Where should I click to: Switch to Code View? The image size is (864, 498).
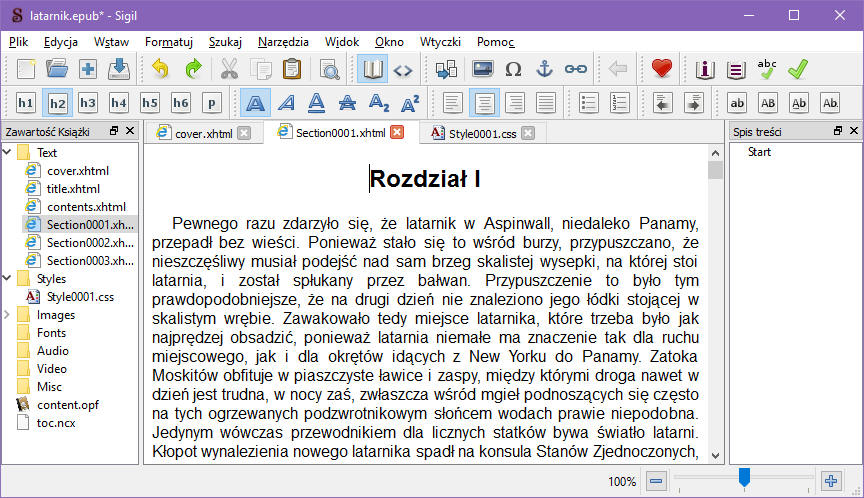click(x=402, y=69)
